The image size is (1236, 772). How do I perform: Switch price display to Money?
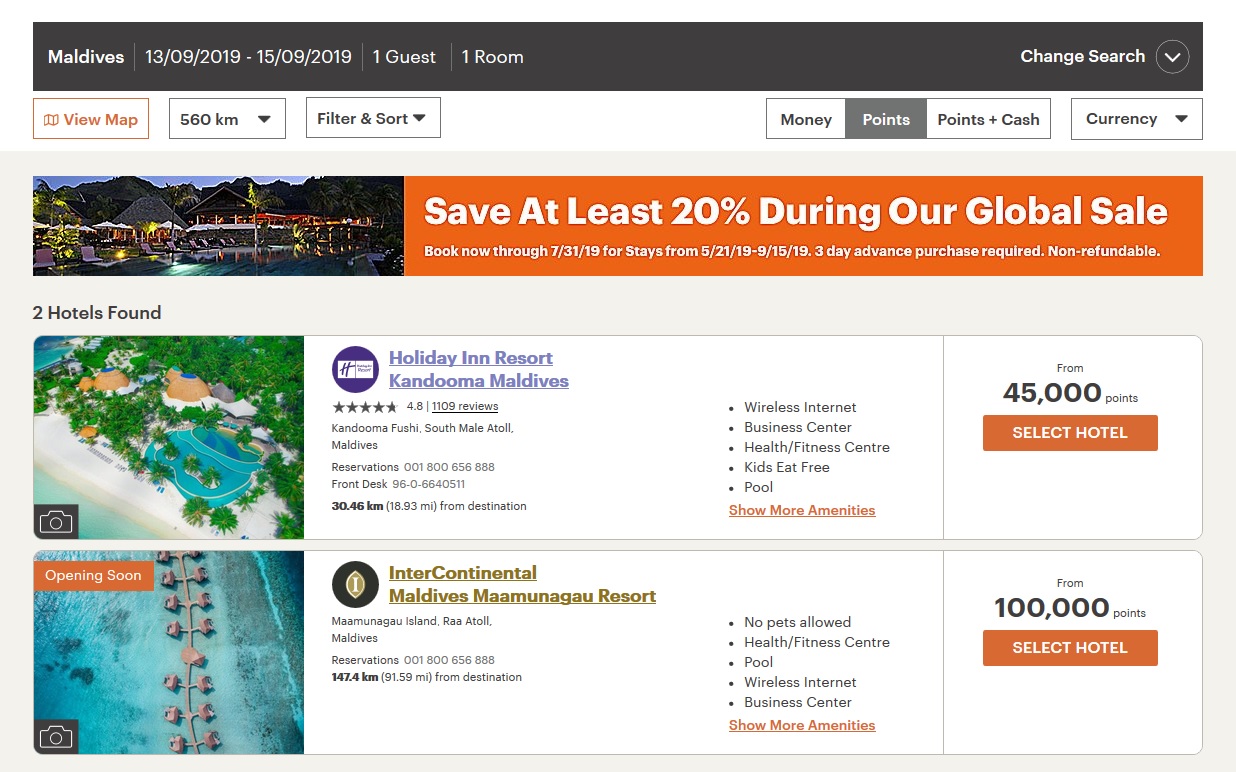(x=806, y=119)
